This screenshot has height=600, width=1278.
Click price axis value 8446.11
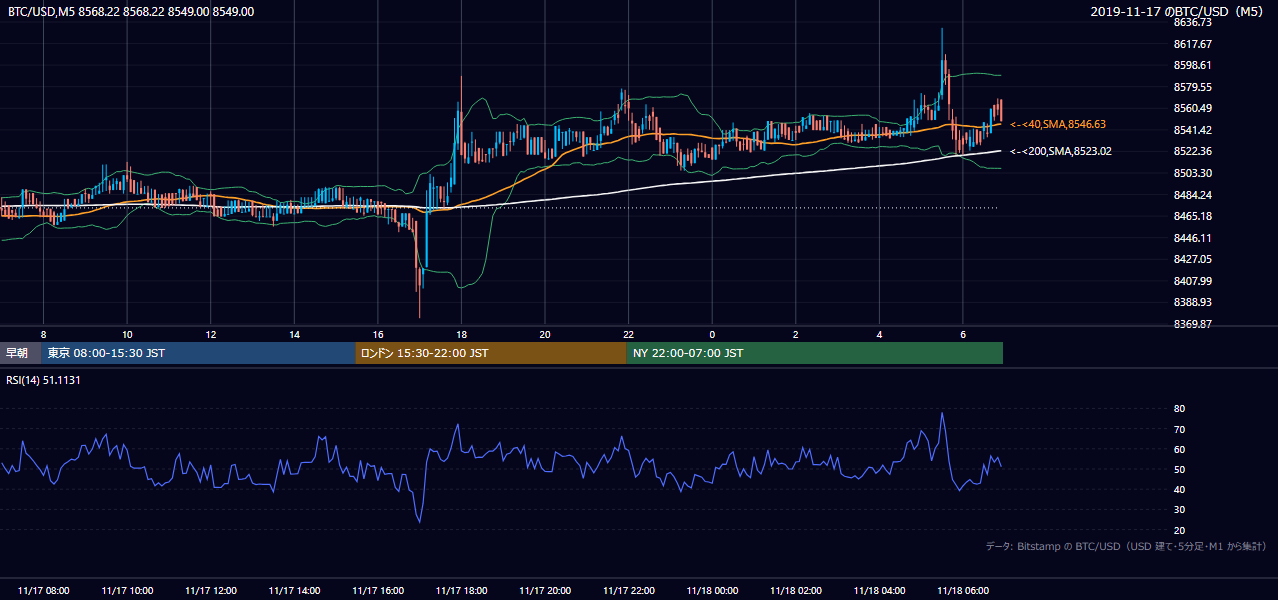[1193, 238]
